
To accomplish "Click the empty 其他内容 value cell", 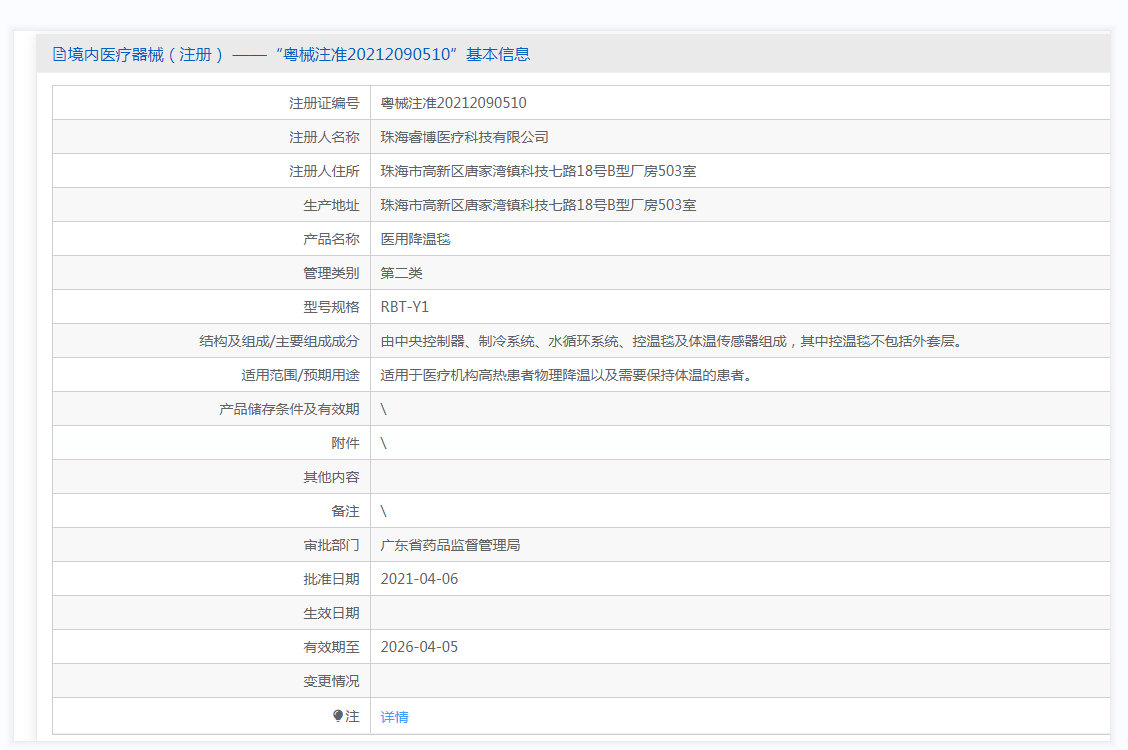I will [x=740, y=477].
